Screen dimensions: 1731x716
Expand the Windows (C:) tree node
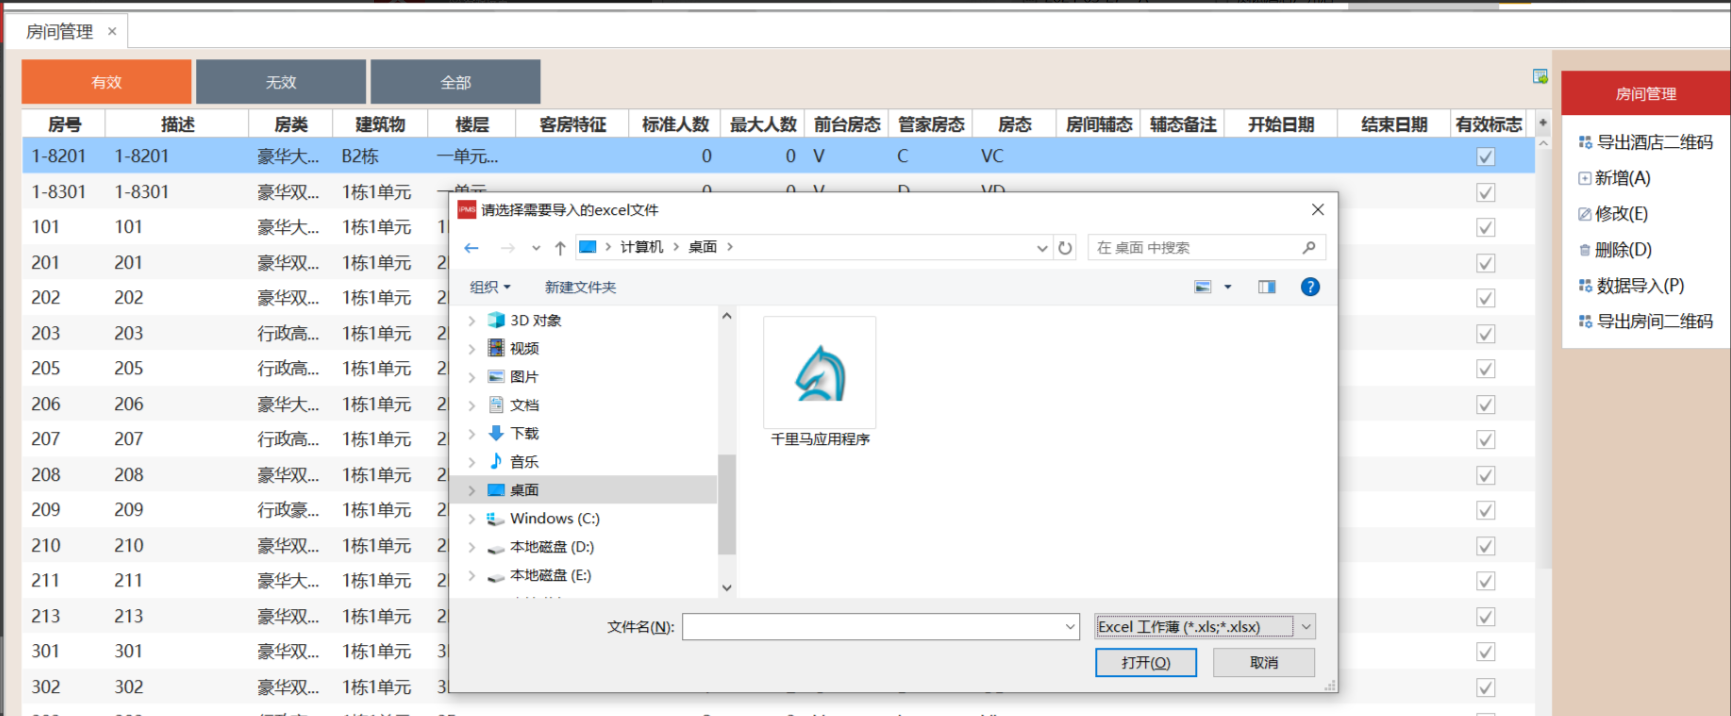coord(472,519)
